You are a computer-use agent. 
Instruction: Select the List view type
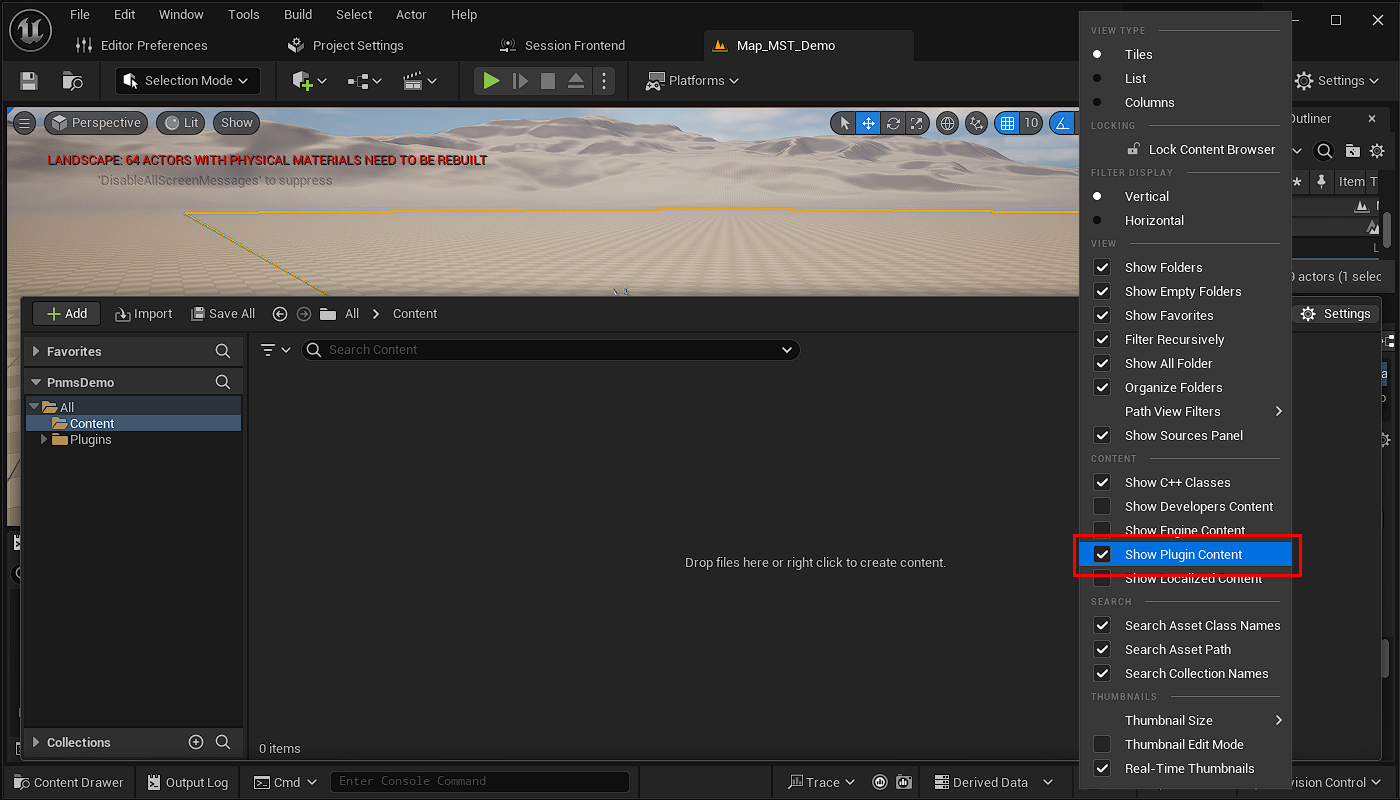point(1135,78)
